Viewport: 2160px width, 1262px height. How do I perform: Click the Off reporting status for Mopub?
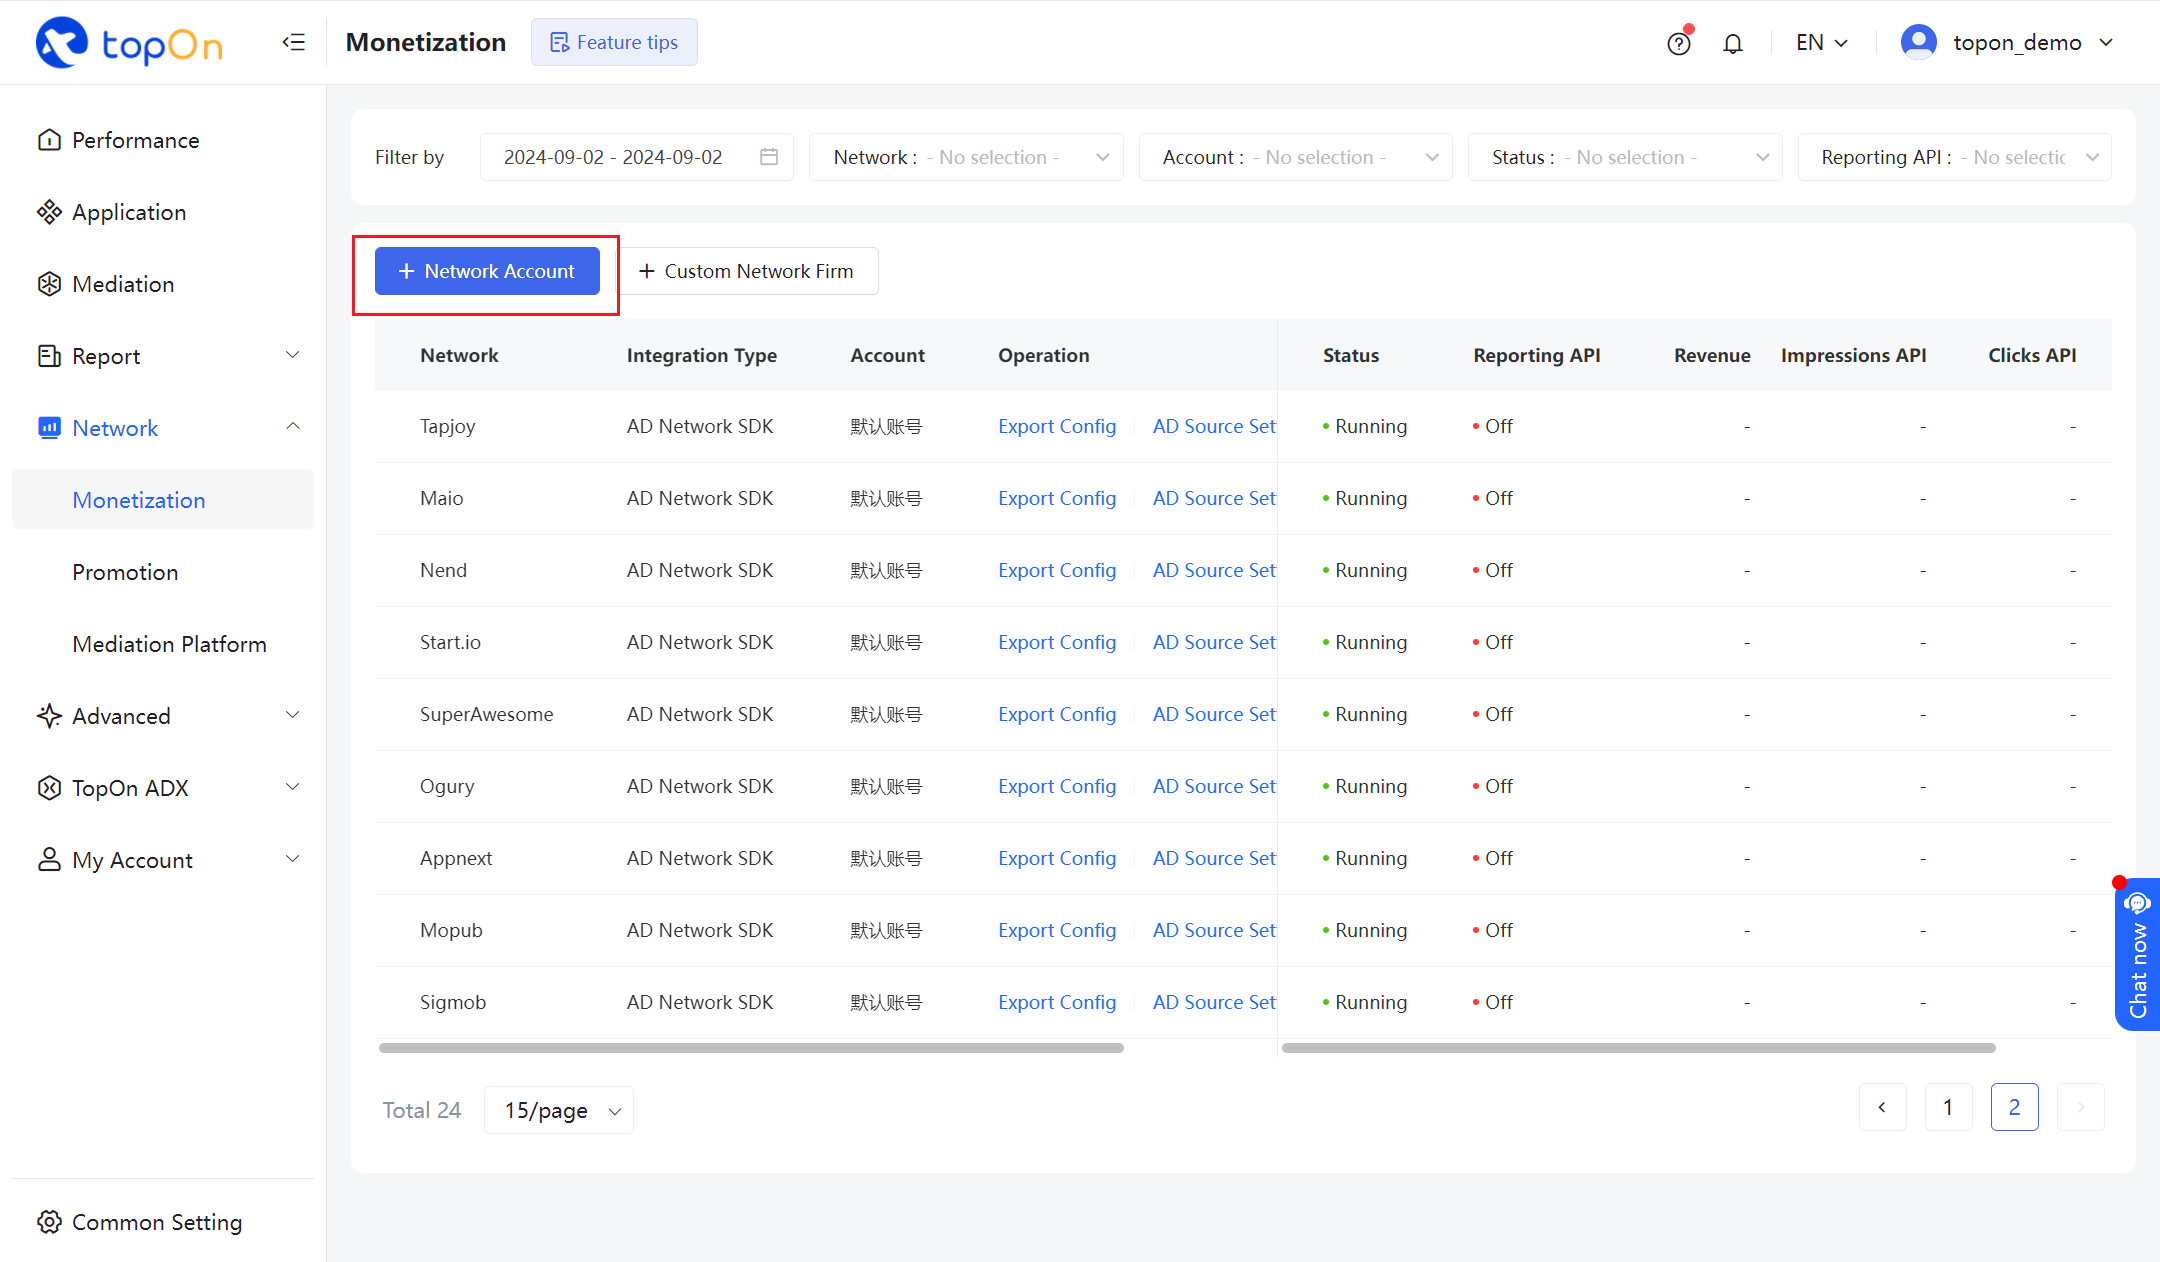click(1493, 930)
